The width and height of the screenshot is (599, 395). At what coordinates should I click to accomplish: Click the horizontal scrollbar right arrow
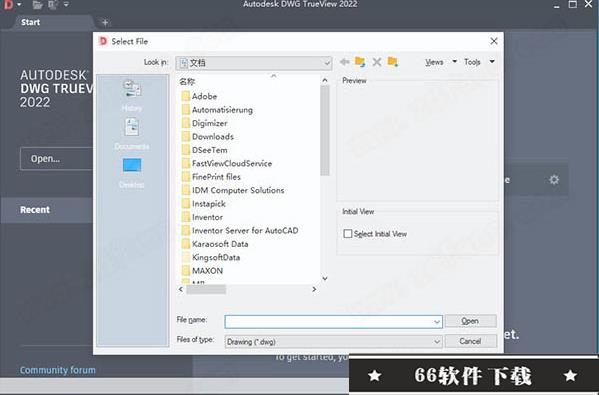[x=314, y=290]
